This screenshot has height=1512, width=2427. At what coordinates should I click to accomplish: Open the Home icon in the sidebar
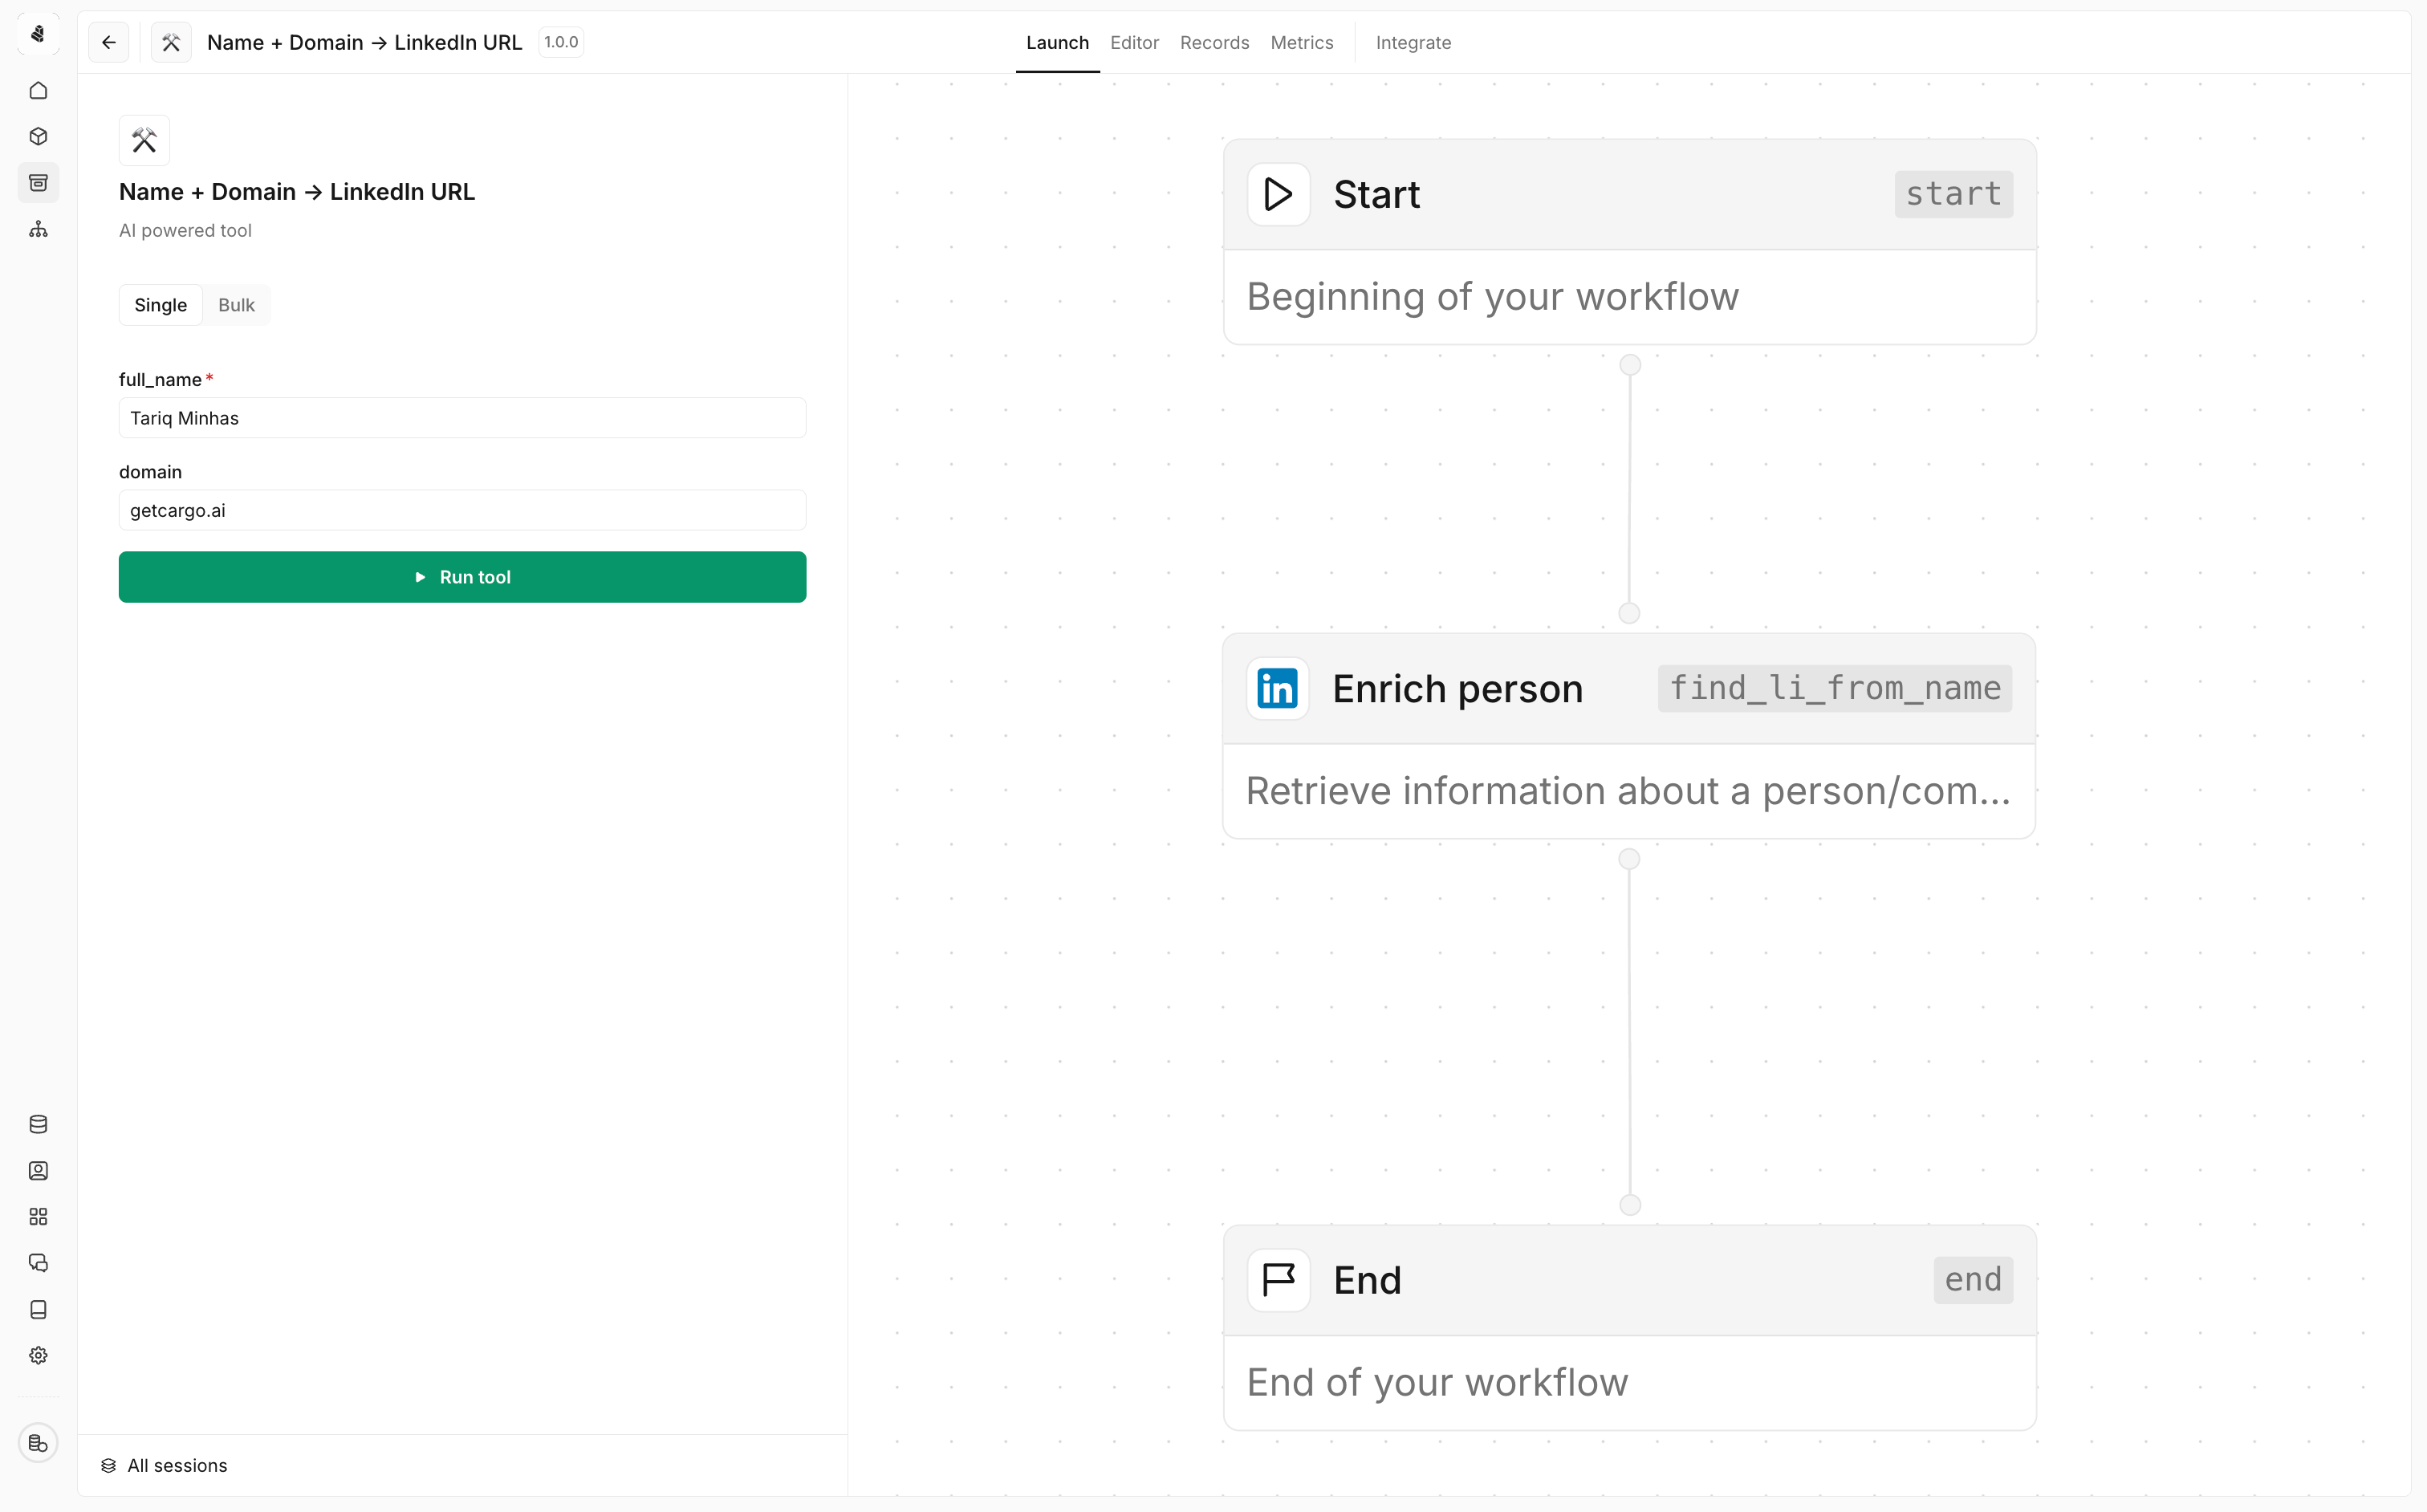pyautogui.click(x=38, y=90)
